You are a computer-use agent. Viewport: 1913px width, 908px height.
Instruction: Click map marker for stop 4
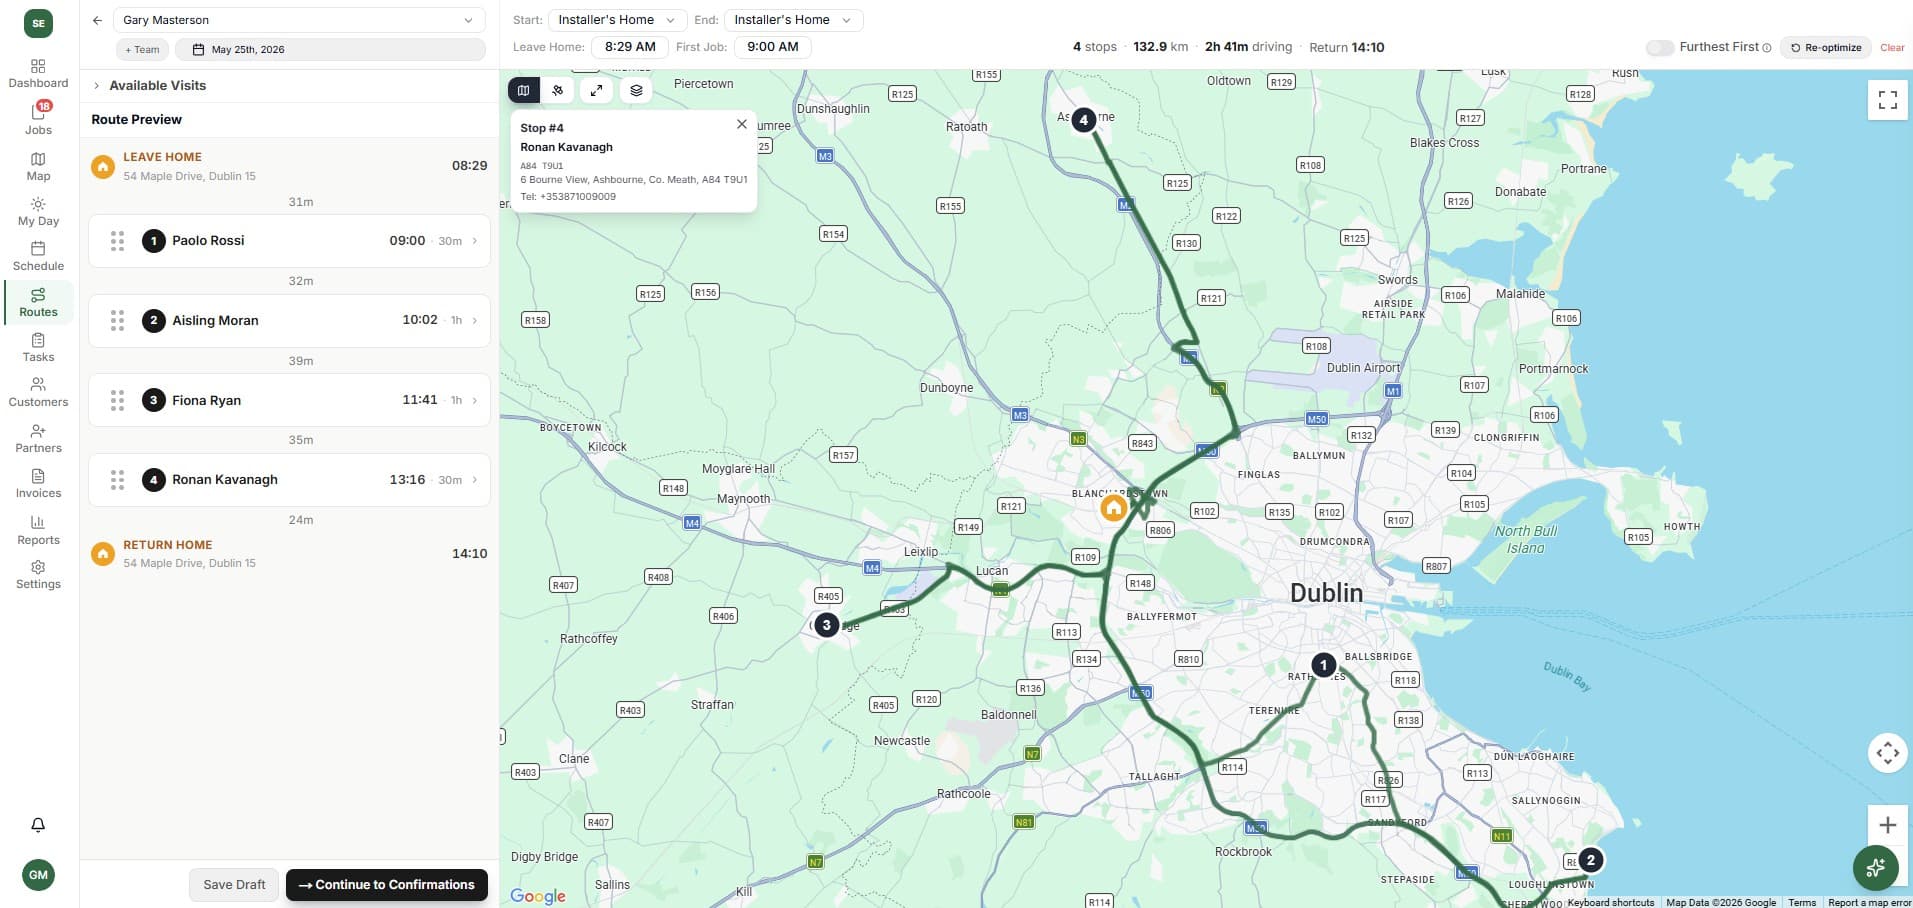[x=1083, y=120]
